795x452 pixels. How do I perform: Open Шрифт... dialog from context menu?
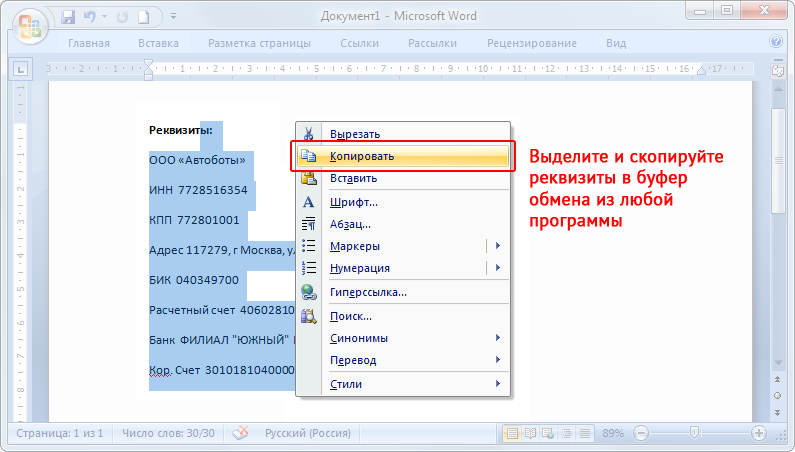click(403, 202)
